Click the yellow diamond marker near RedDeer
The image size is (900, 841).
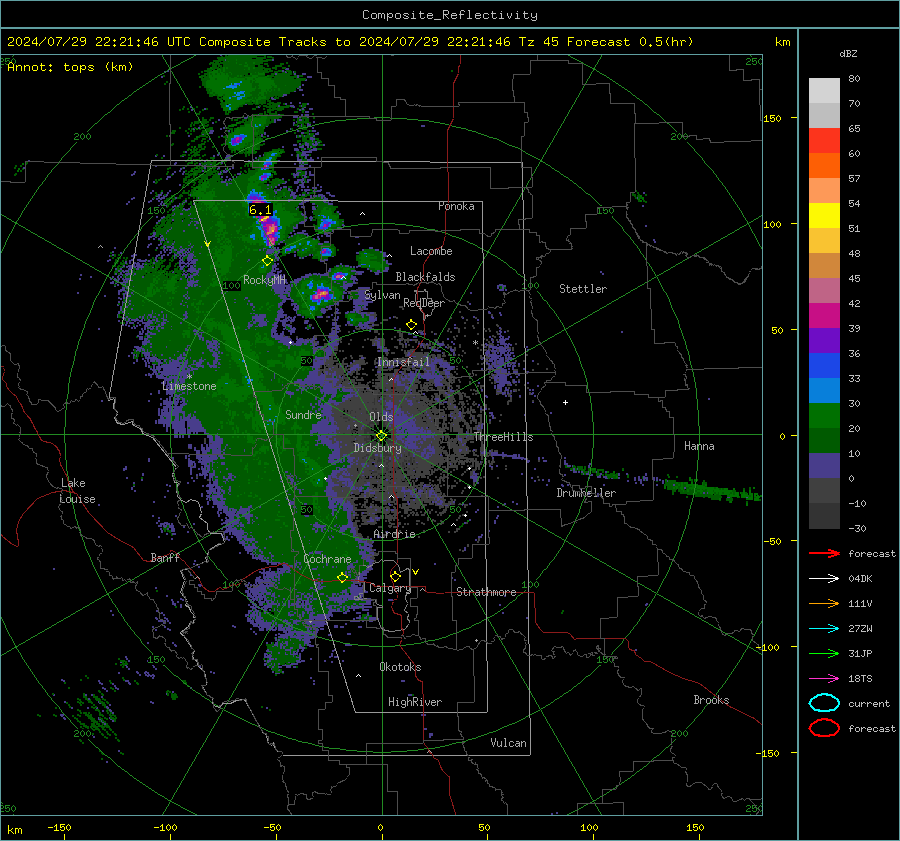tap(411, 325)
